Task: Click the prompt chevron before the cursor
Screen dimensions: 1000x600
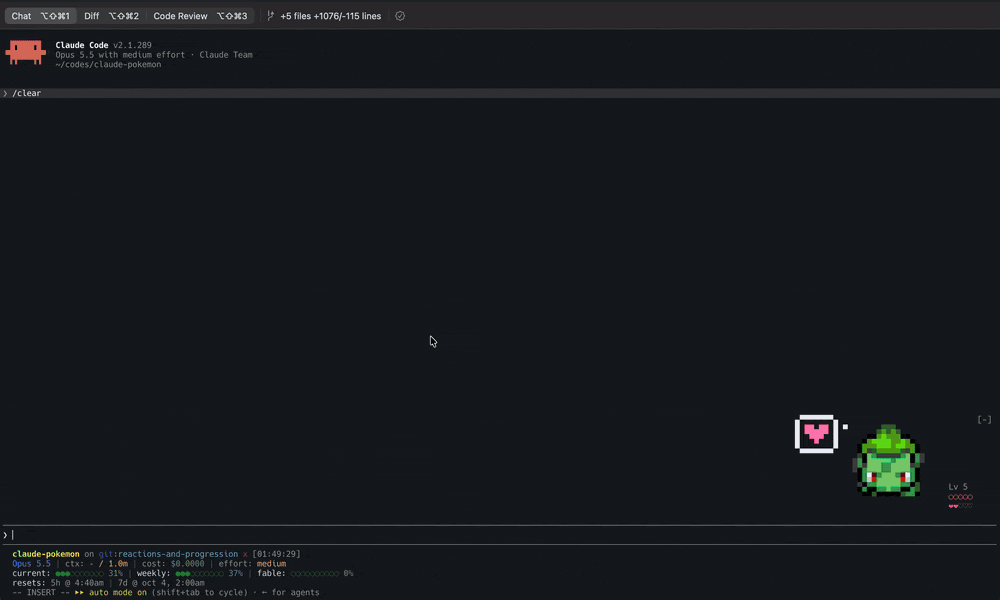Action: click(x=5, y=535)
